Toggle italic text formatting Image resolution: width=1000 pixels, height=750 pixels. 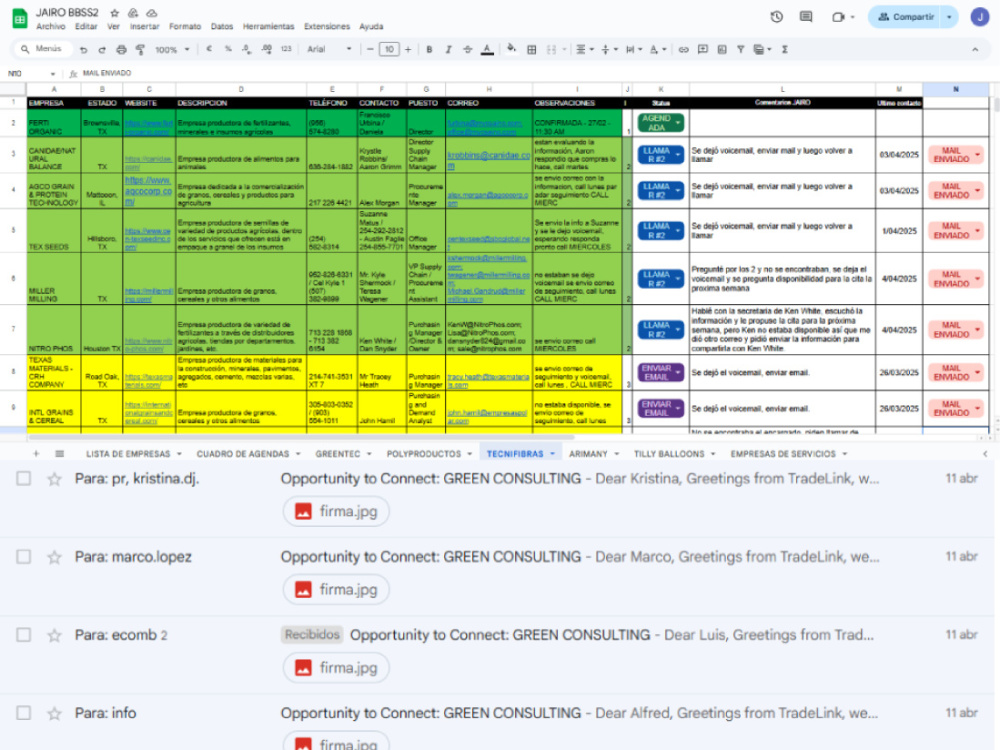[x=448, y=49]
